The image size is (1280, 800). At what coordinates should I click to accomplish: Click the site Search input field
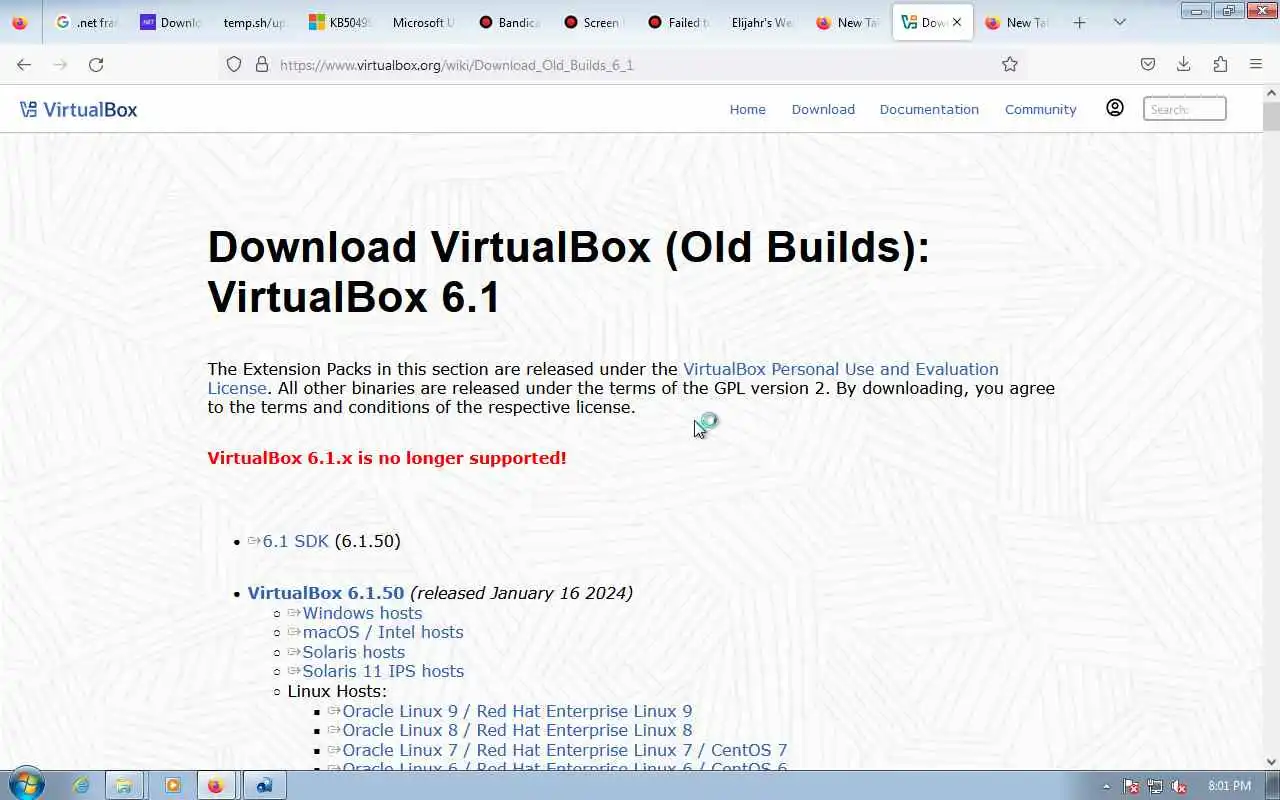click(x=1184, y=109)
